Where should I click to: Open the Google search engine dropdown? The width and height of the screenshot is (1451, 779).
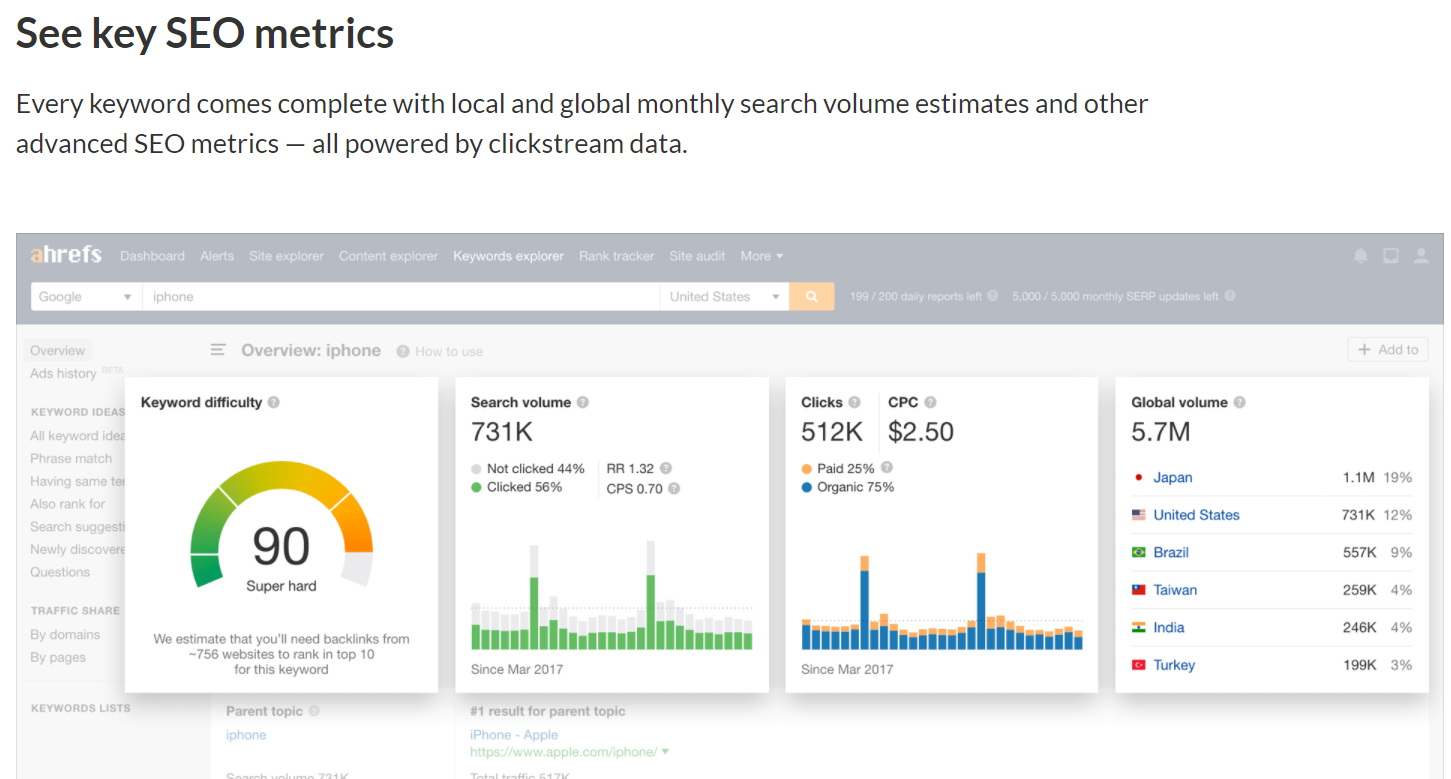coord(86,296)
